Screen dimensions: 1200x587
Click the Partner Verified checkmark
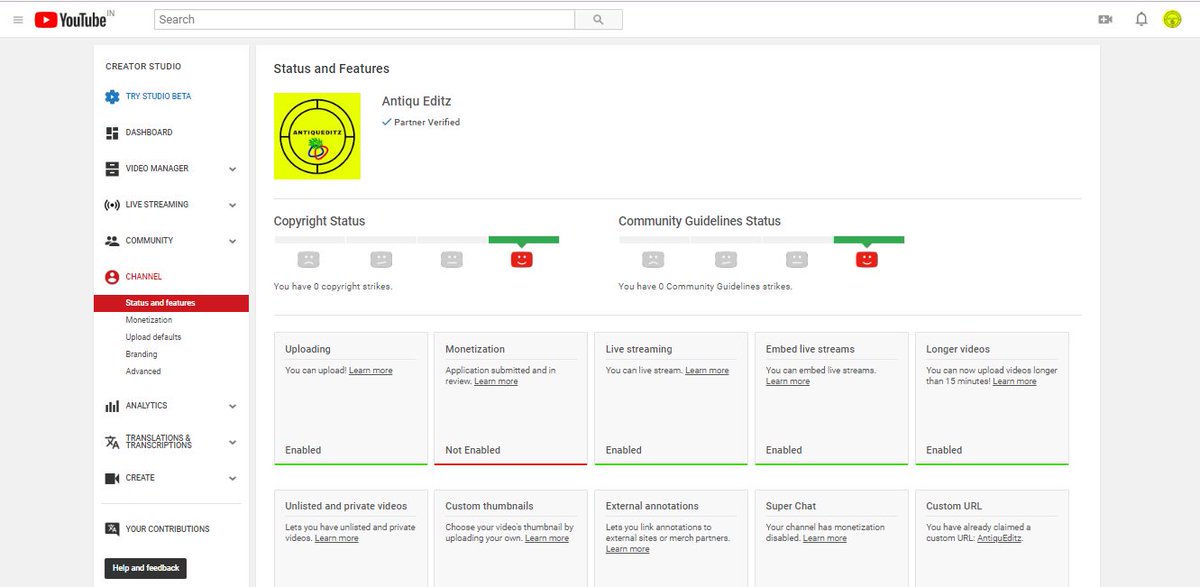[387, 122]
